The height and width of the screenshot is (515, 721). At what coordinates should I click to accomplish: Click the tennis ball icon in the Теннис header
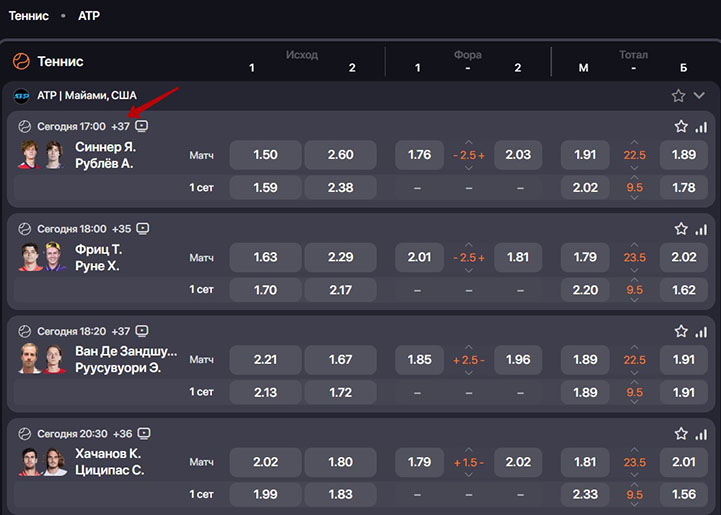click(x=21, y=61)
